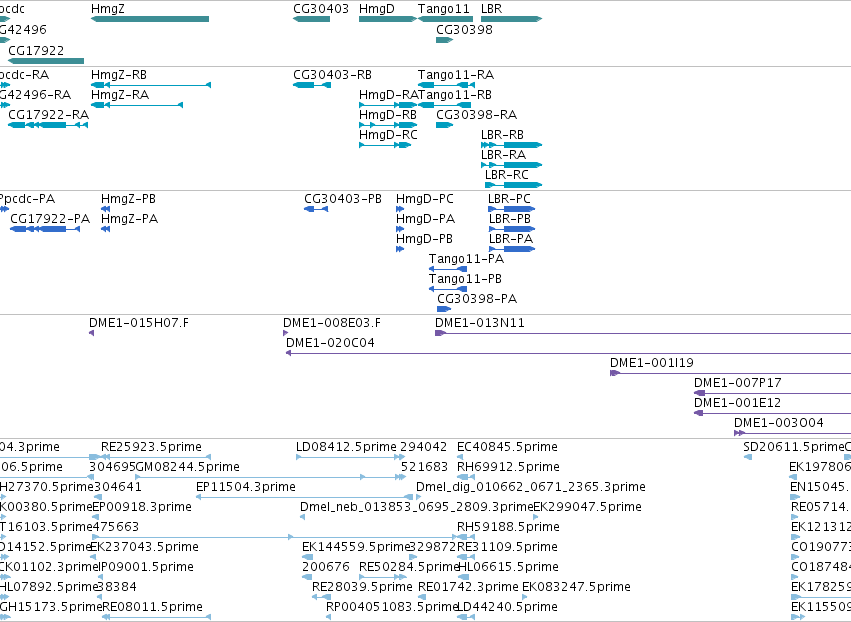Select the RE28039.5prime EST label
851x622 pixels.
(362, 588)
